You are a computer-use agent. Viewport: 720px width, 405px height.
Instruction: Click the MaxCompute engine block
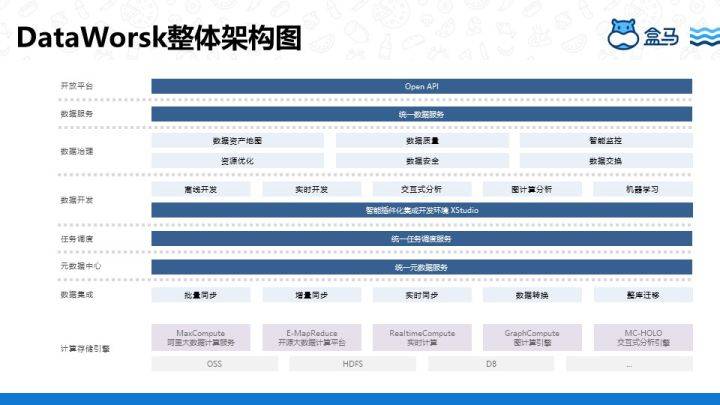(201, 337)
